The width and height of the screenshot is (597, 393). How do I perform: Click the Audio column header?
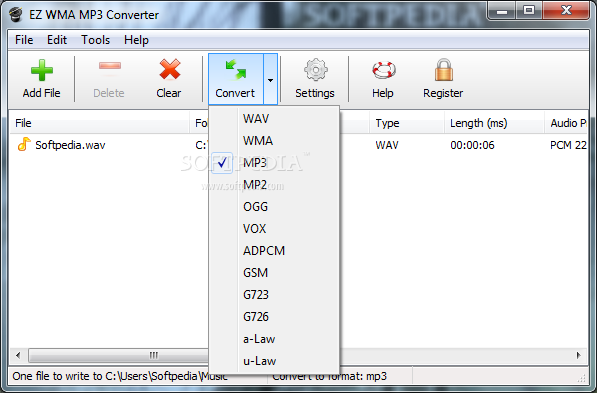(566, 123)
